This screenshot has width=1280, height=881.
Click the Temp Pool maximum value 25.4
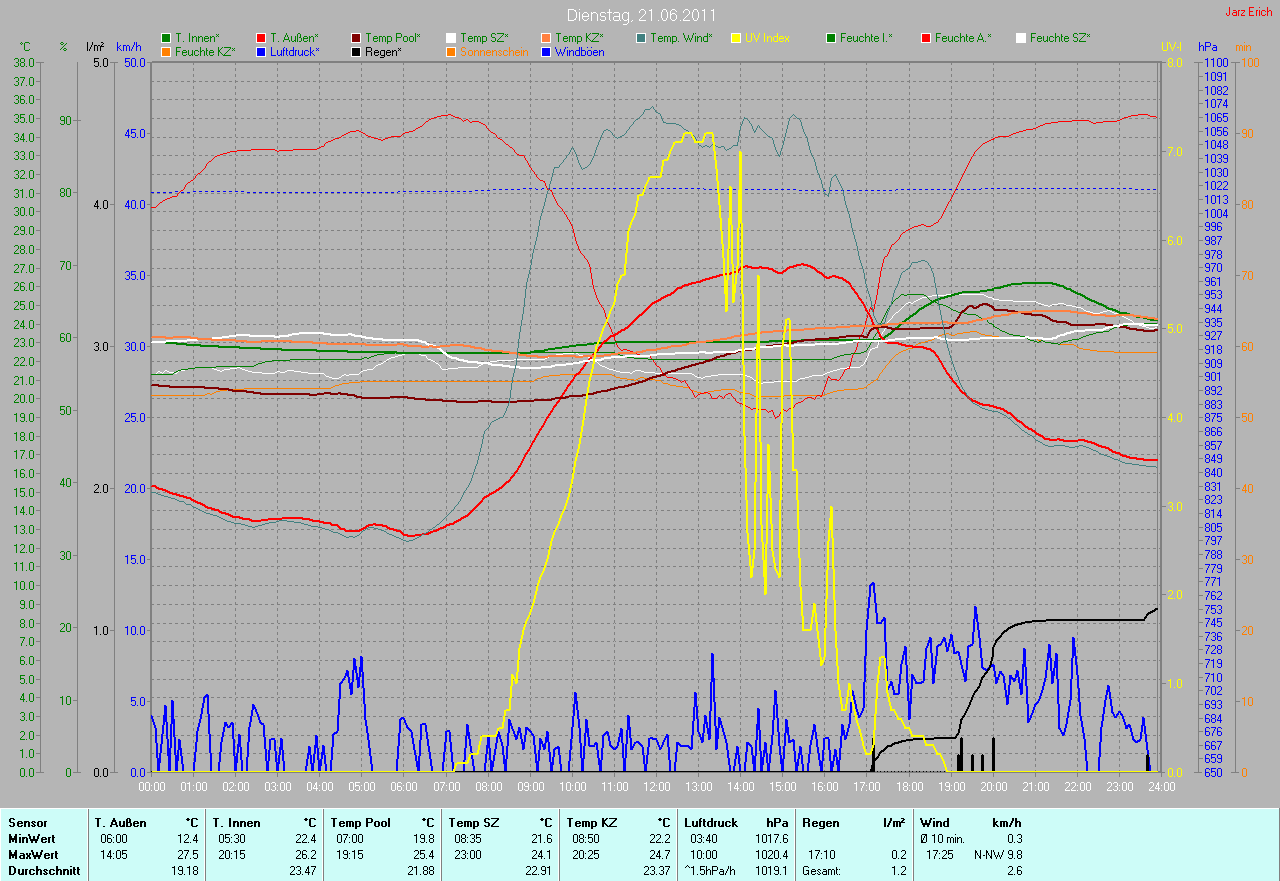click(423, 855)
